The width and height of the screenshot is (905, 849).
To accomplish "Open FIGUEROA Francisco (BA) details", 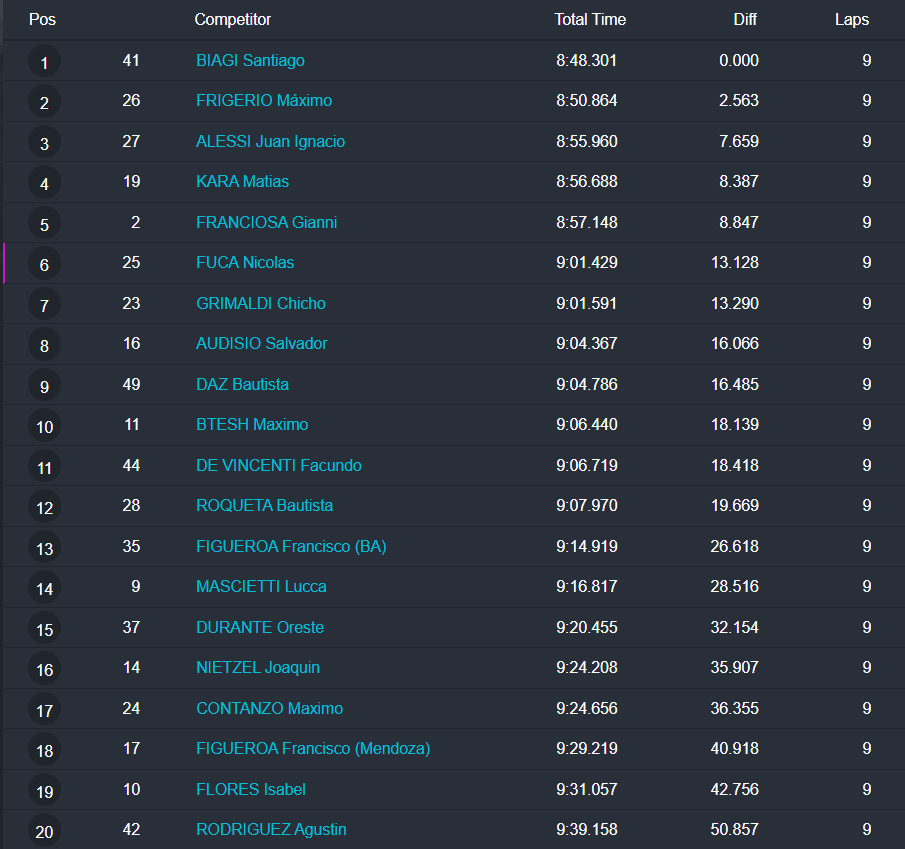I will (x=291, y=546).
